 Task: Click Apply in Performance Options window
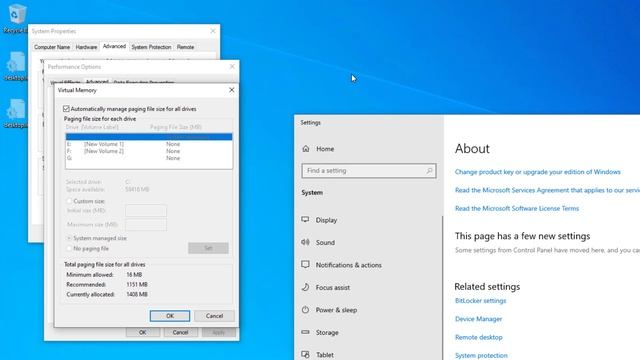click(218, 332)
